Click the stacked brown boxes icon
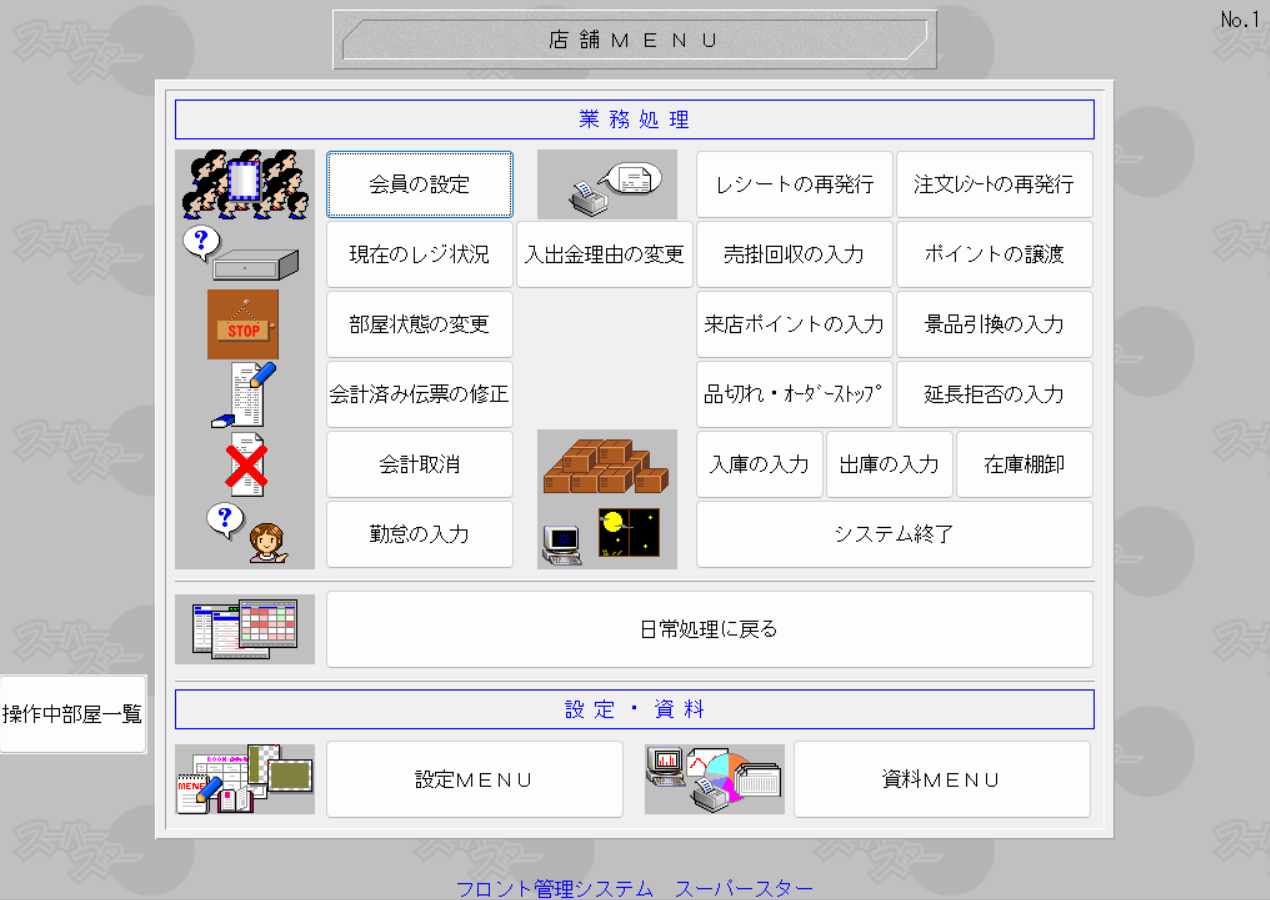Screen dimensions: 1270x900 pos(607,465)
